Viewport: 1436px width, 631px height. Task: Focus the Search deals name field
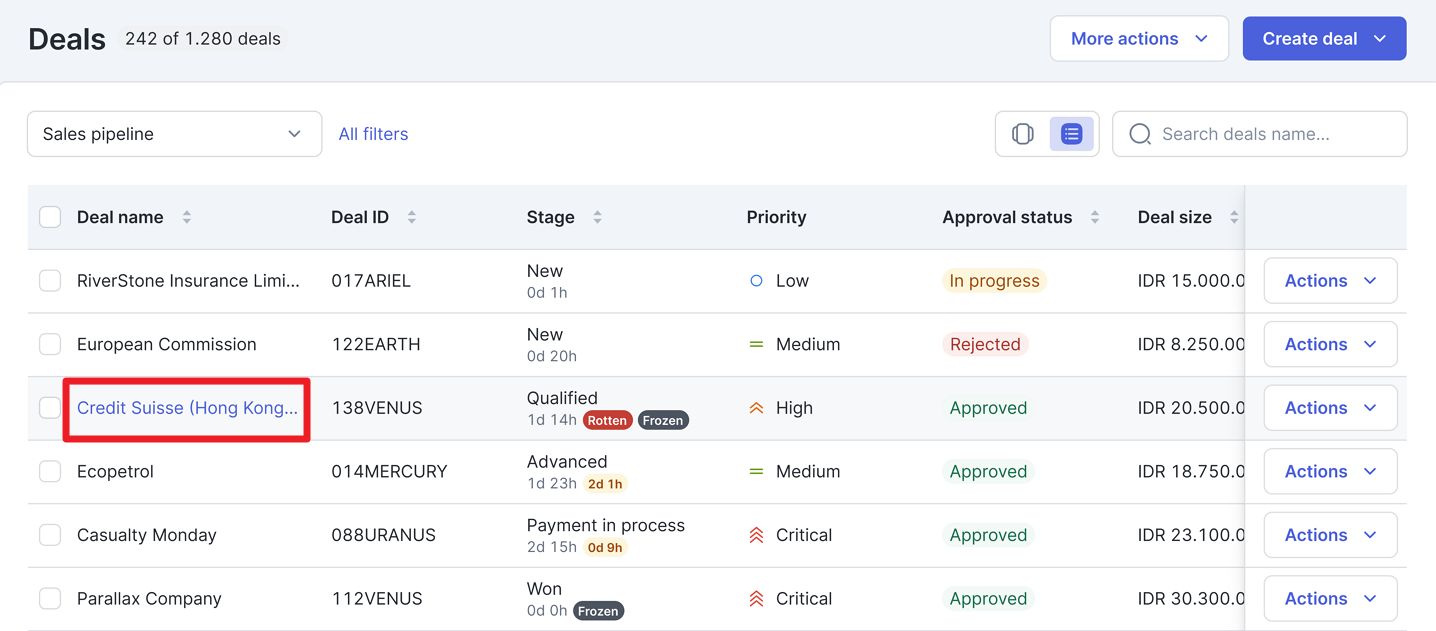(1260, 134)
